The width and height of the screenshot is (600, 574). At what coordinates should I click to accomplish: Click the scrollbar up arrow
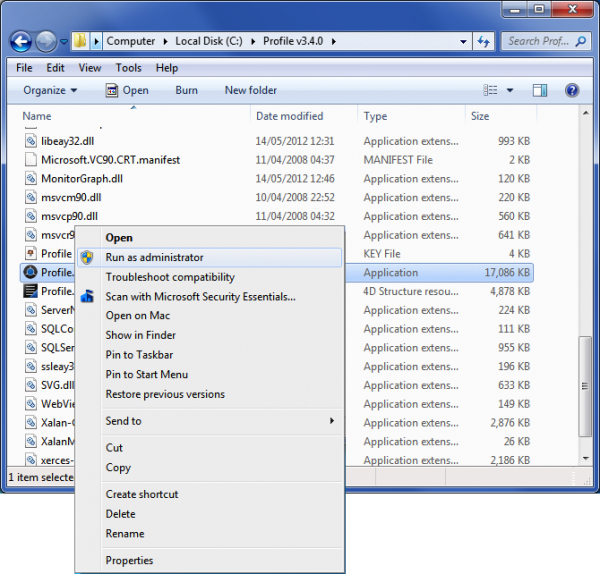click(585, 113)
